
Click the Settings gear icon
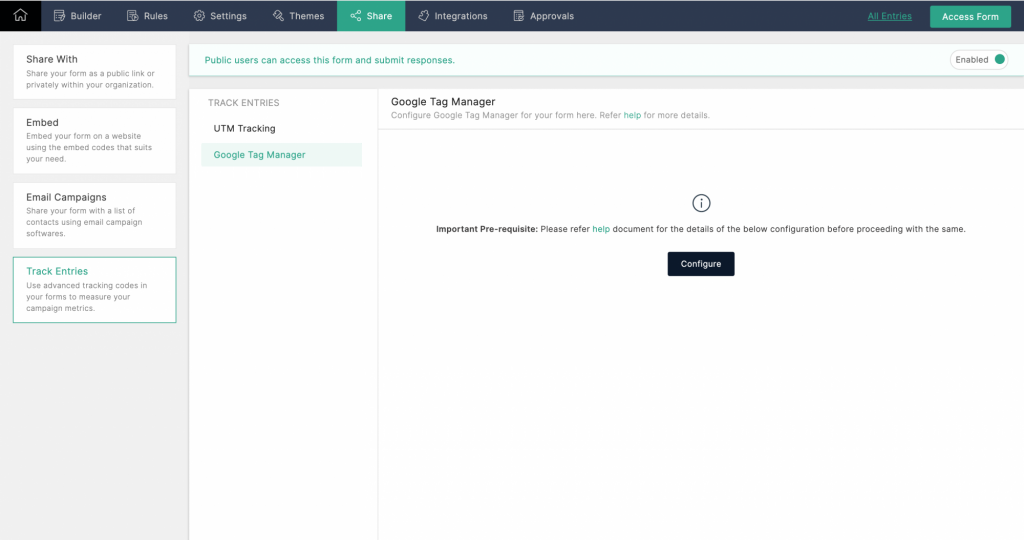point(199,16)
